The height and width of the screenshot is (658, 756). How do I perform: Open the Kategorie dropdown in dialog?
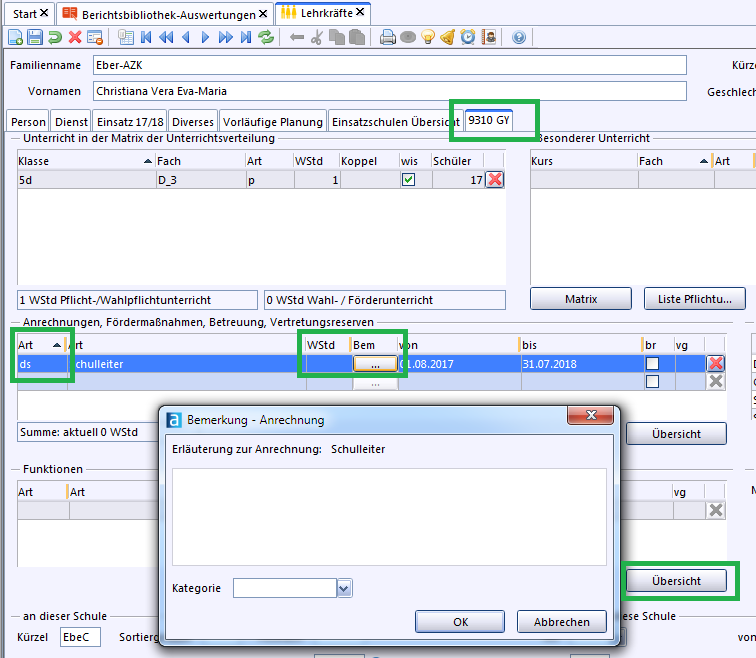(x=345, y=589)
